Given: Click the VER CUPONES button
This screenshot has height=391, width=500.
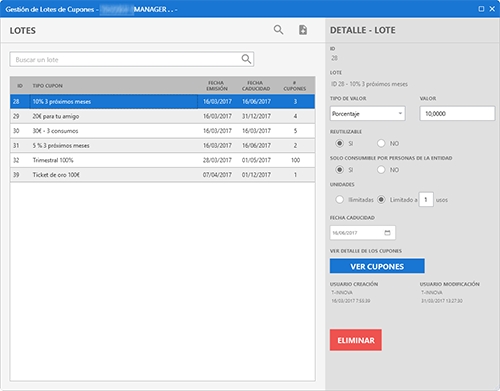Looking at the screenshot, I should [x=377, y=266].
